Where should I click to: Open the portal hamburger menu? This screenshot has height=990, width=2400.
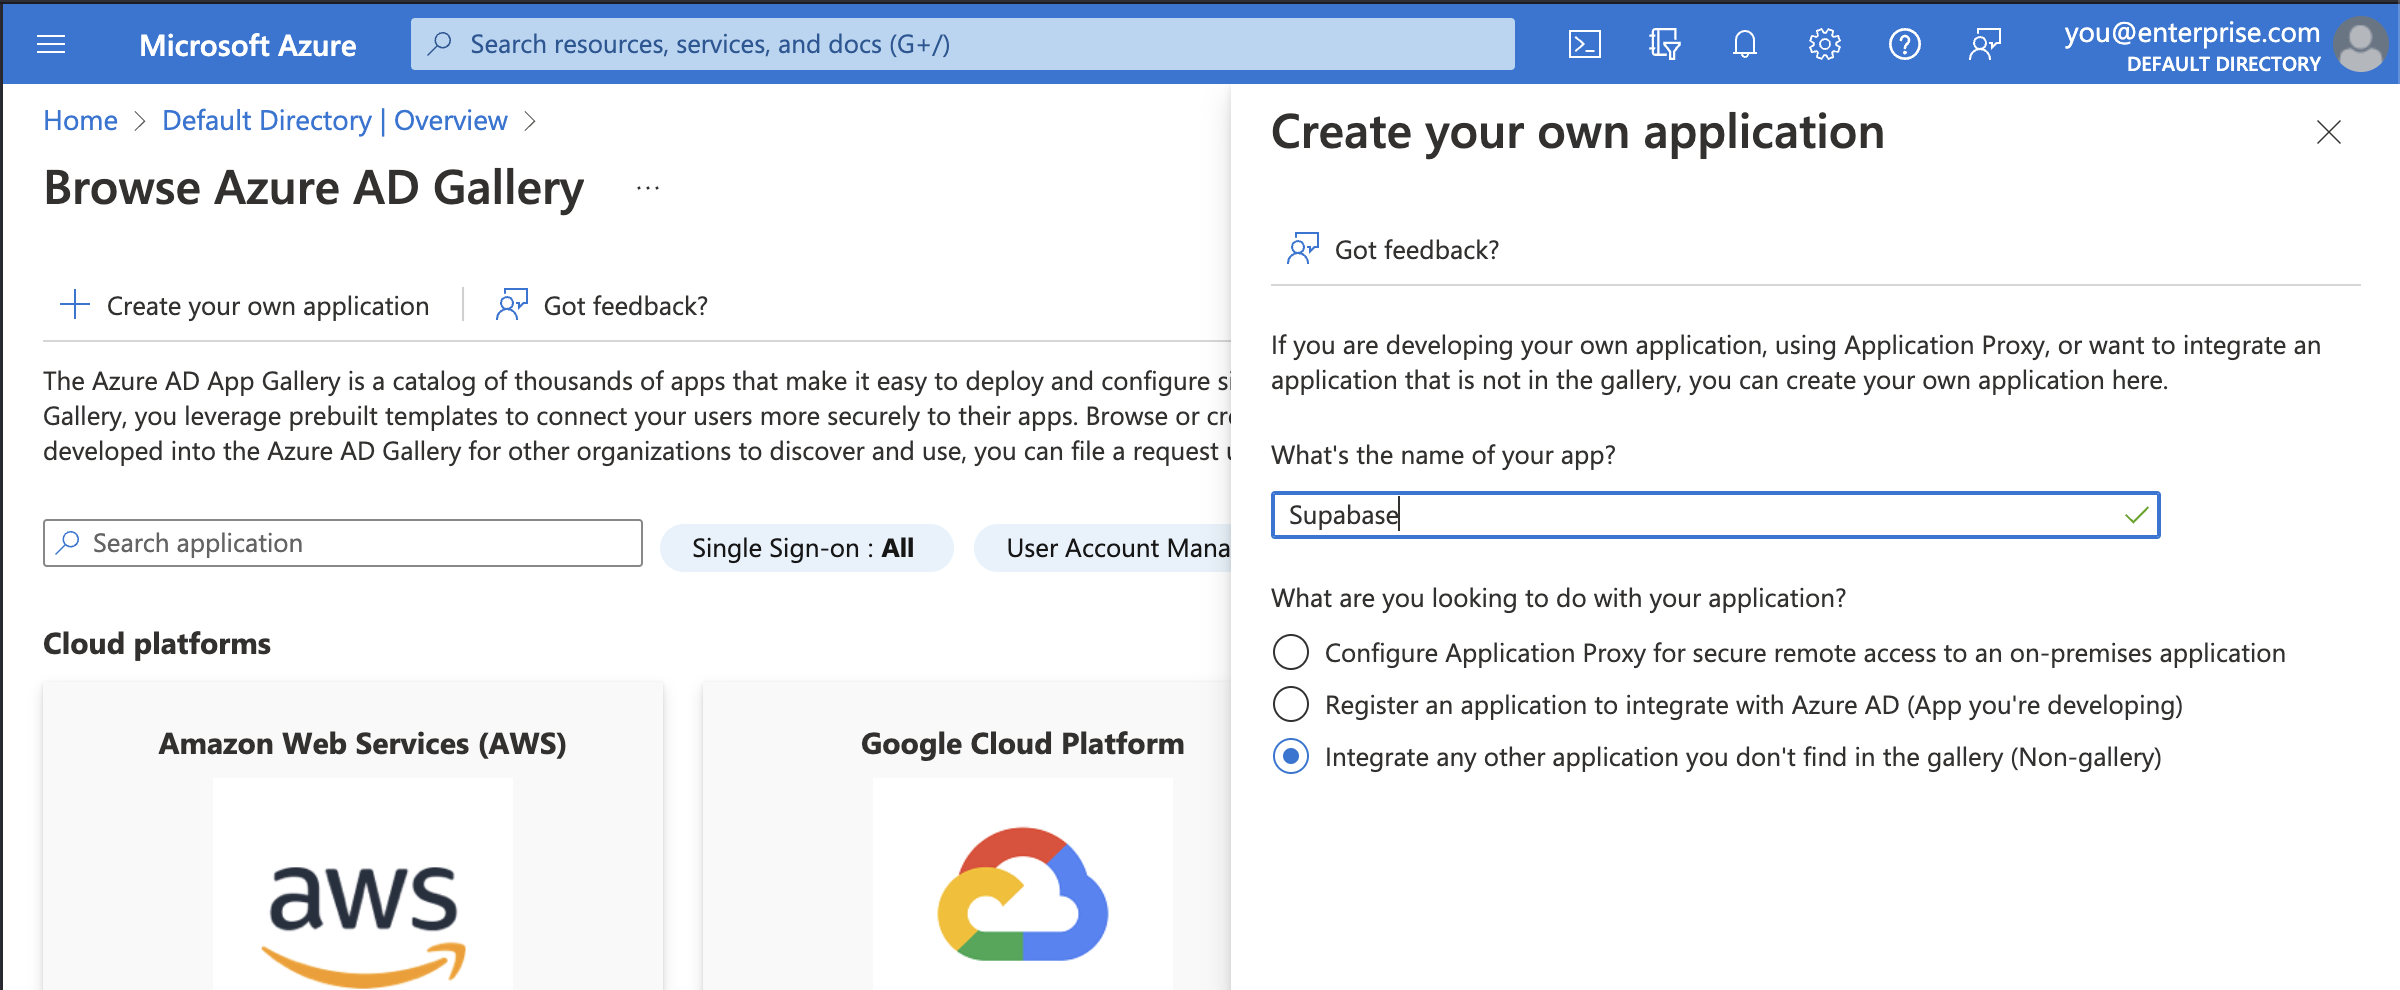50,44
